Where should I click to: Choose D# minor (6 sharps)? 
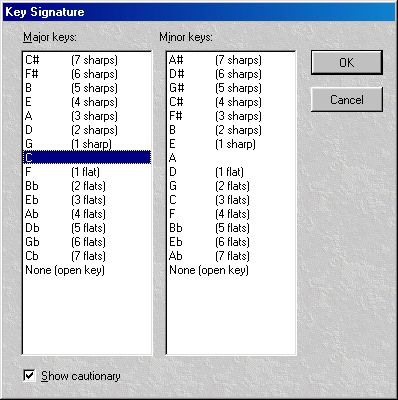(231, 74)
